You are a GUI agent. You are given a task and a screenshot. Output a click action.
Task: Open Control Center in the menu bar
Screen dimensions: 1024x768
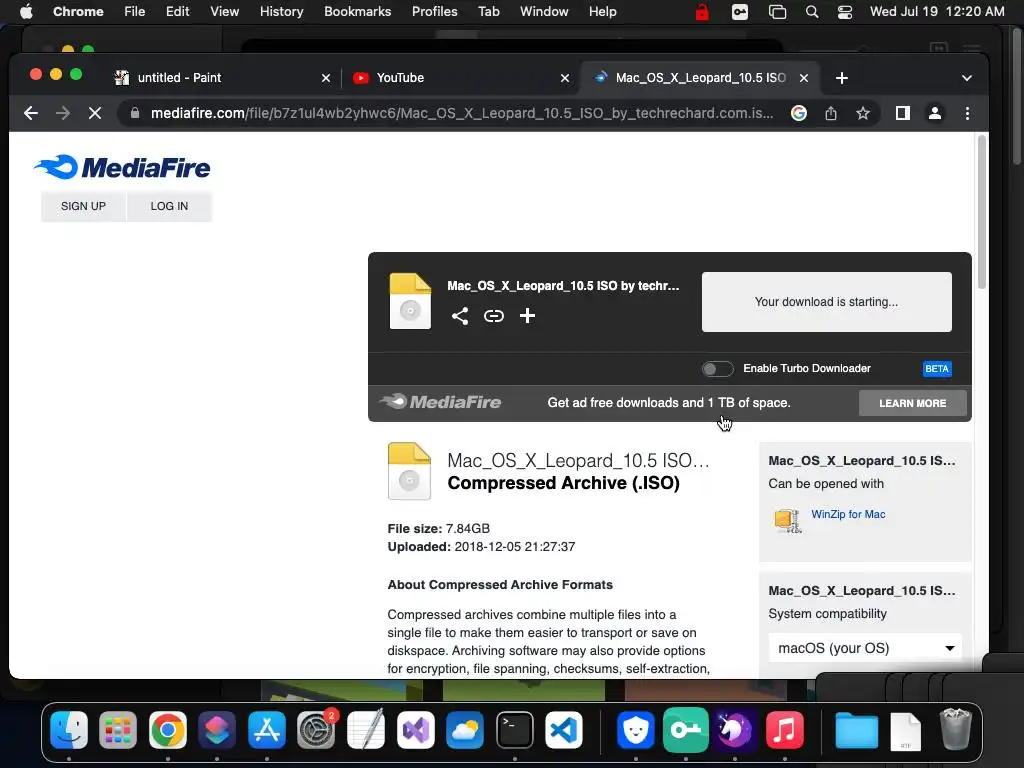tap(844, 12)
